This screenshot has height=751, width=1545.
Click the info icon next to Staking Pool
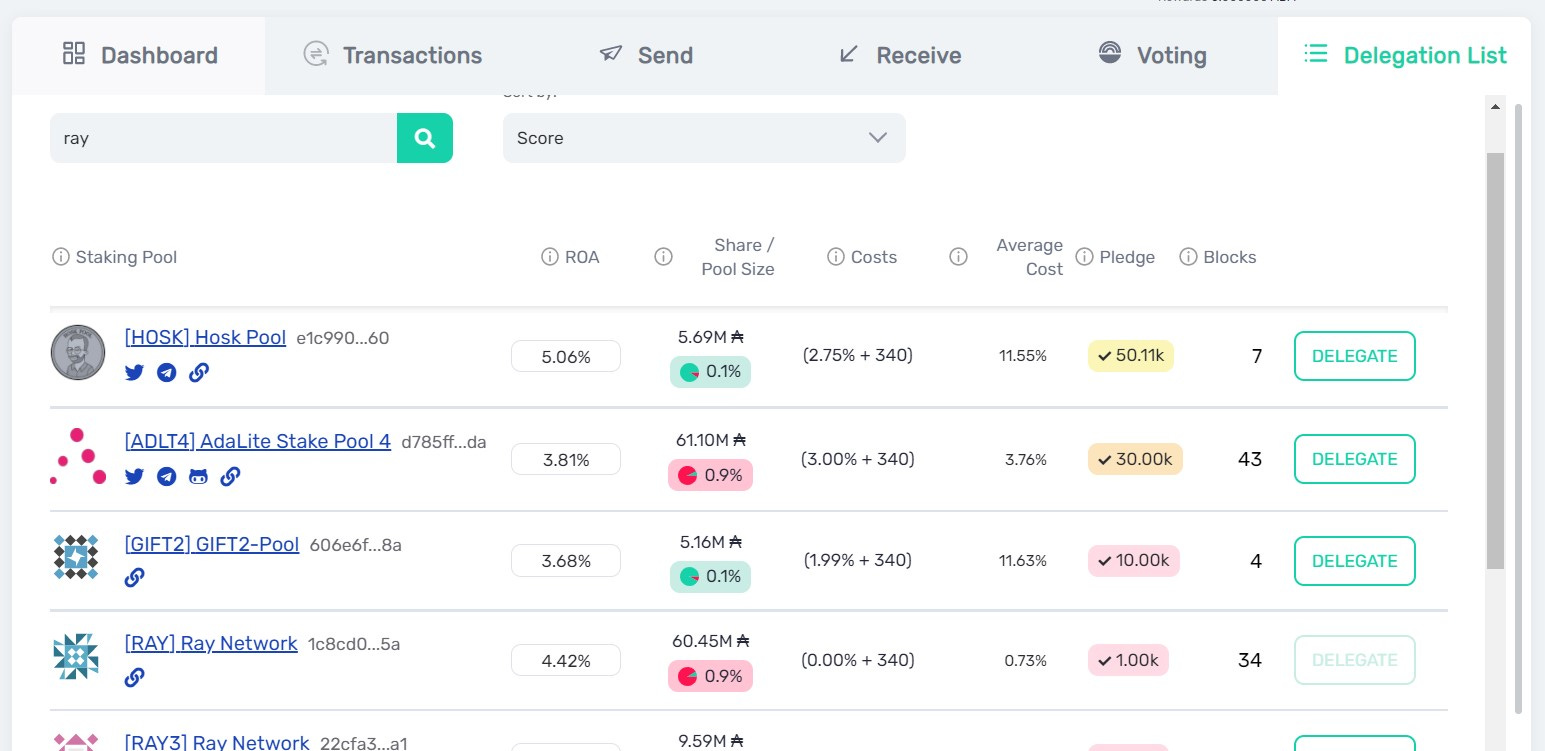tap(60, 257)
